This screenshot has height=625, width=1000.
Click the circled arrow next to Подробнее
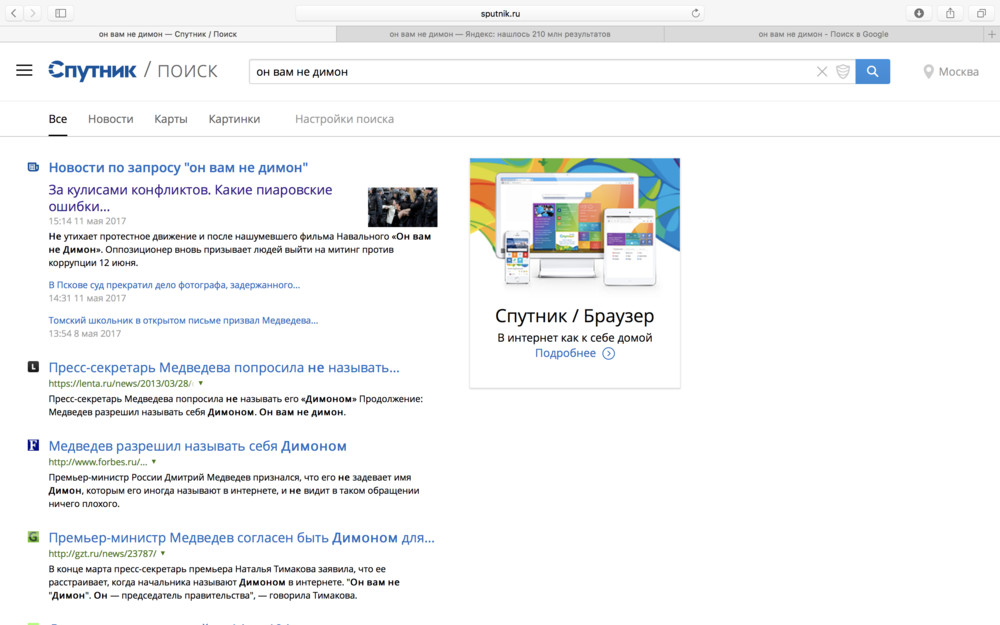(608, 353)
